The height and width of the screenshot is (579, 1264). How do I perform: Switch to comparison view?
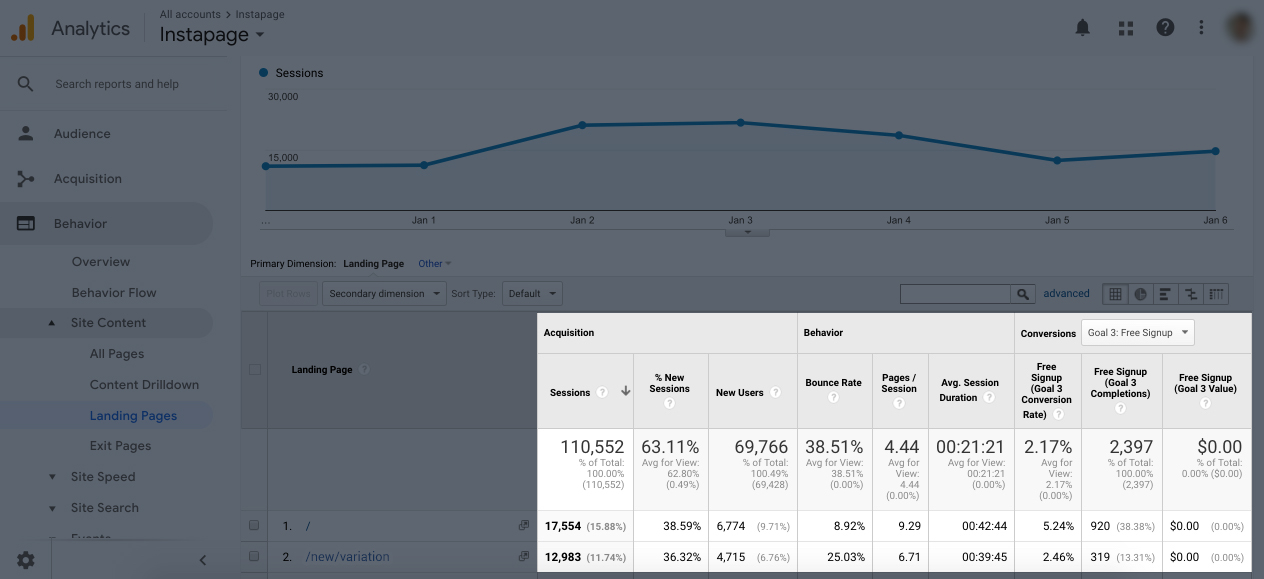pos(1190,293)
